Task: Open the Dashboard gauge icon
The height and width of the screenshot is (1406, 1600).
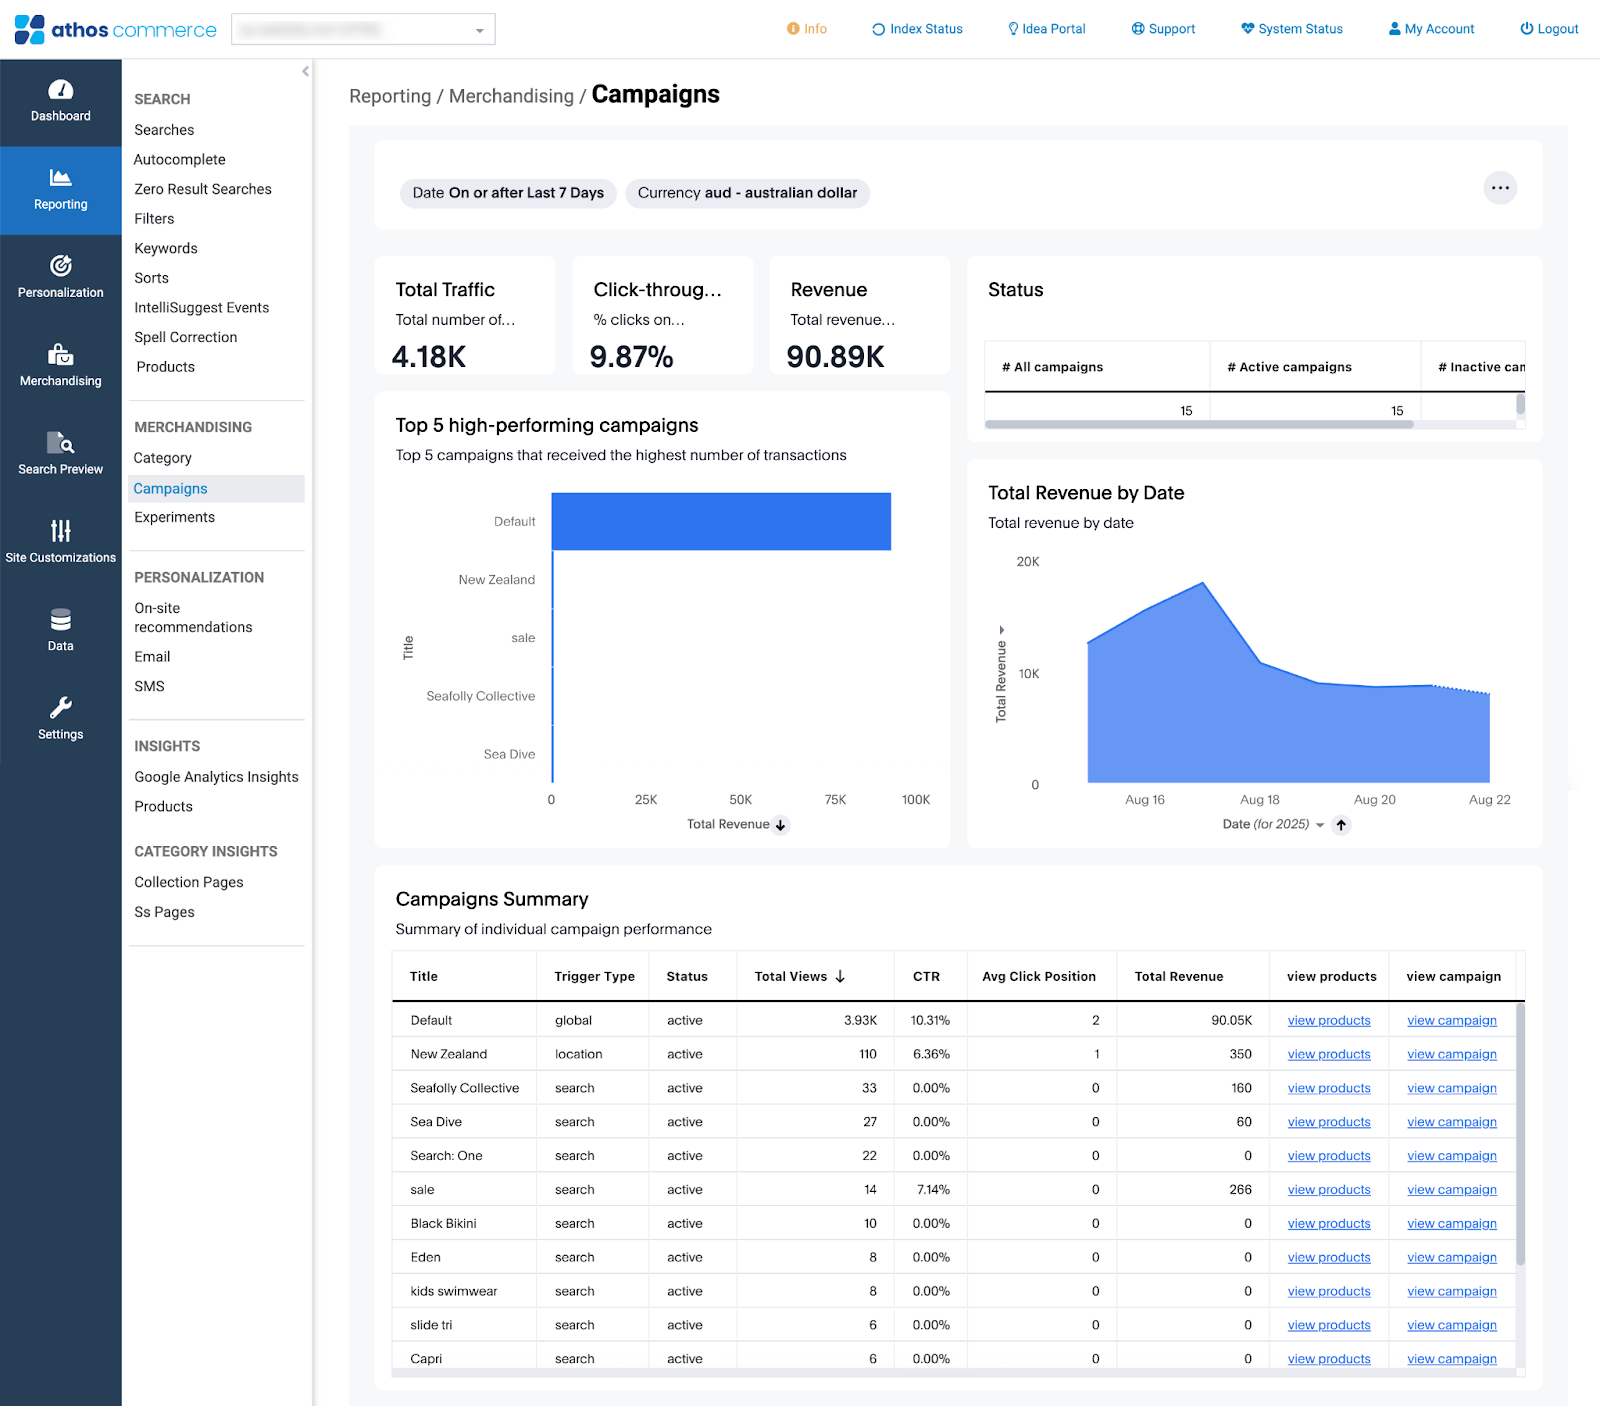Action: (61, 90)
